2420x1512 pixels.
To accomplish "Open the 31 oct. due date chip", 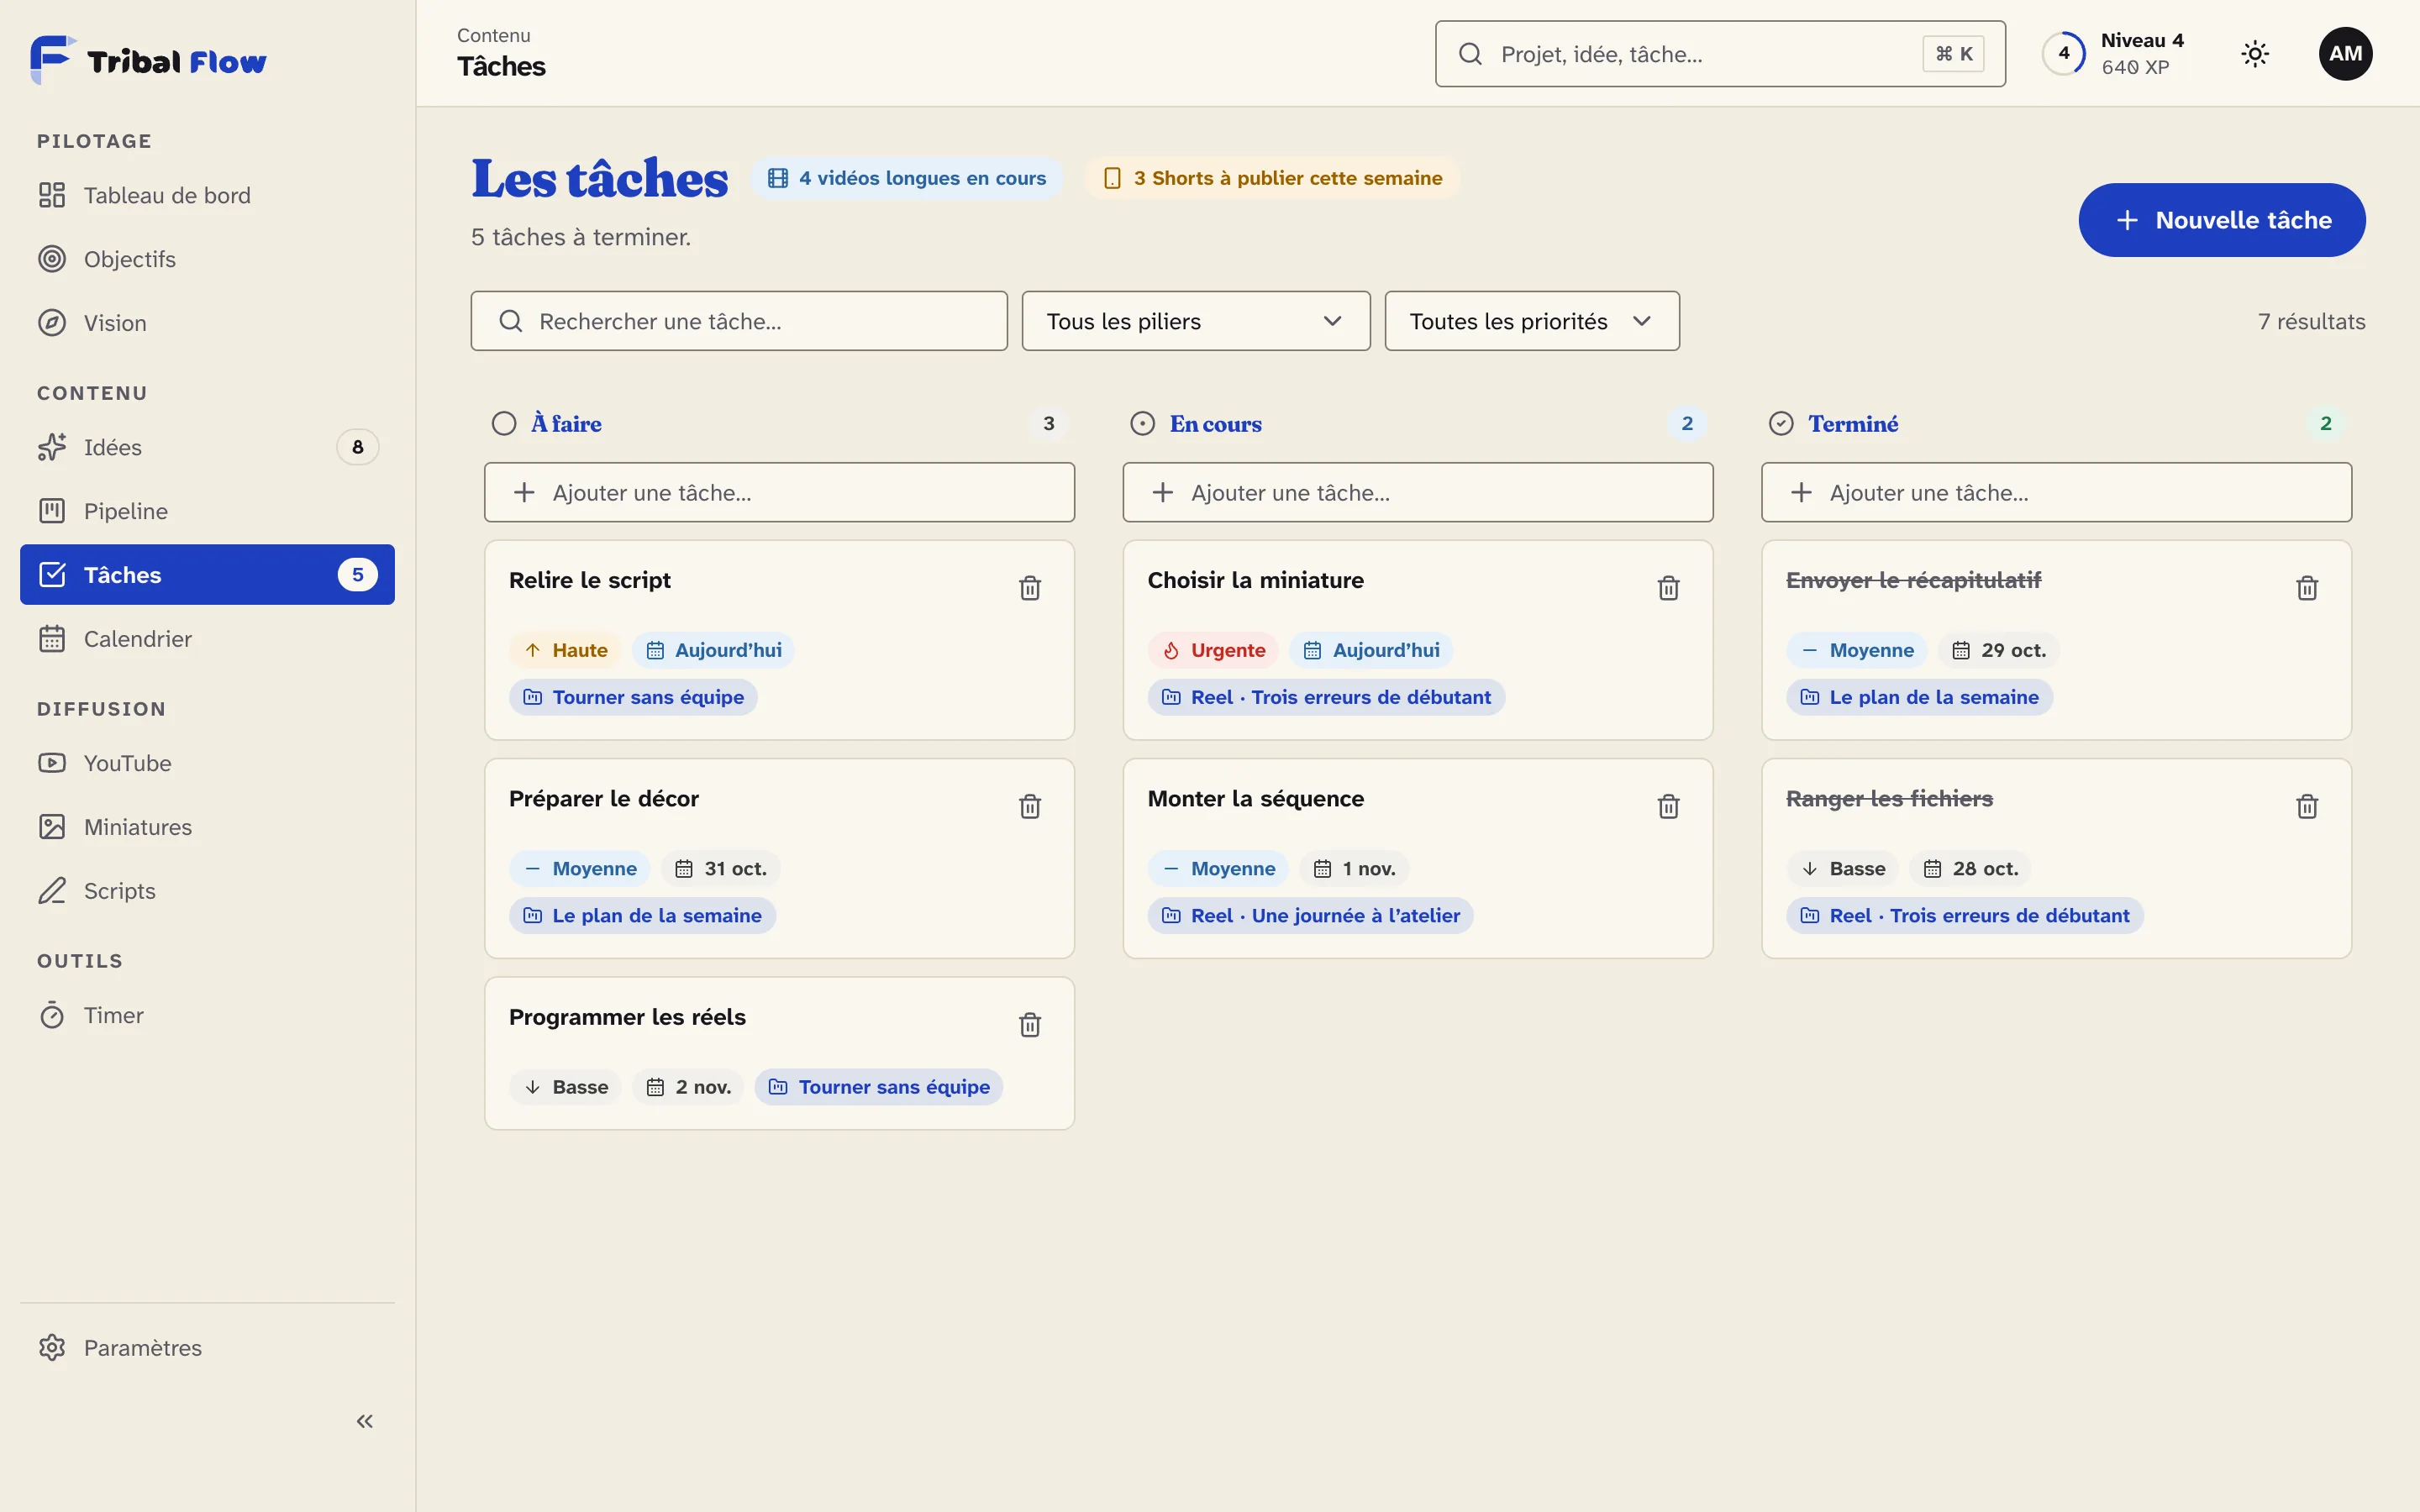I will (720, 869).
